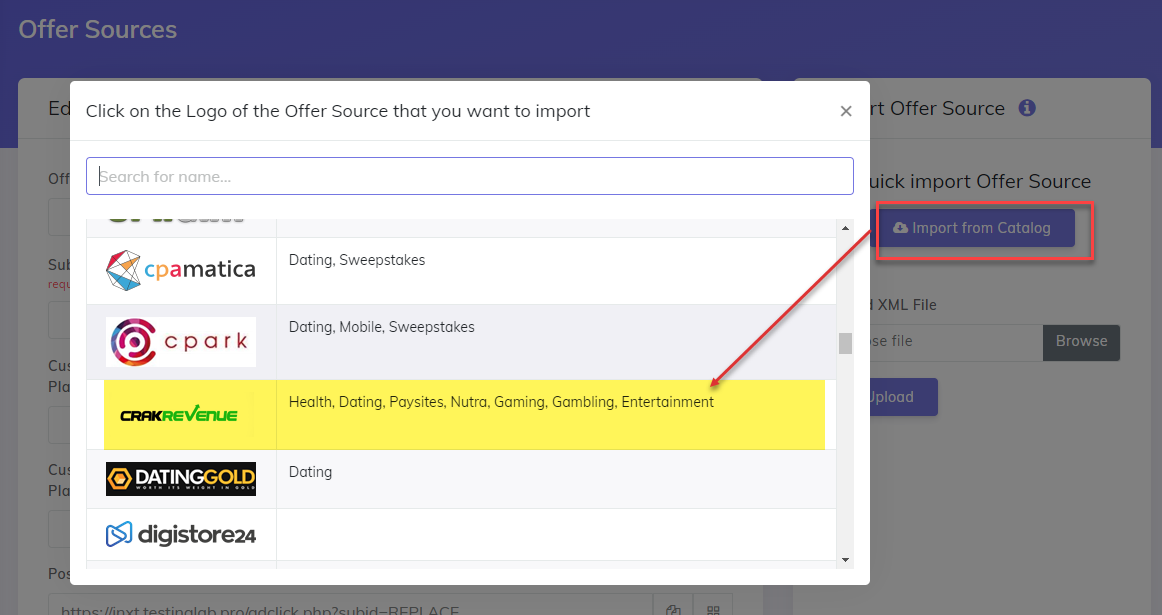
Task: Click the catalog list scroll-down arrow
Action: click(x=845, y=559)
